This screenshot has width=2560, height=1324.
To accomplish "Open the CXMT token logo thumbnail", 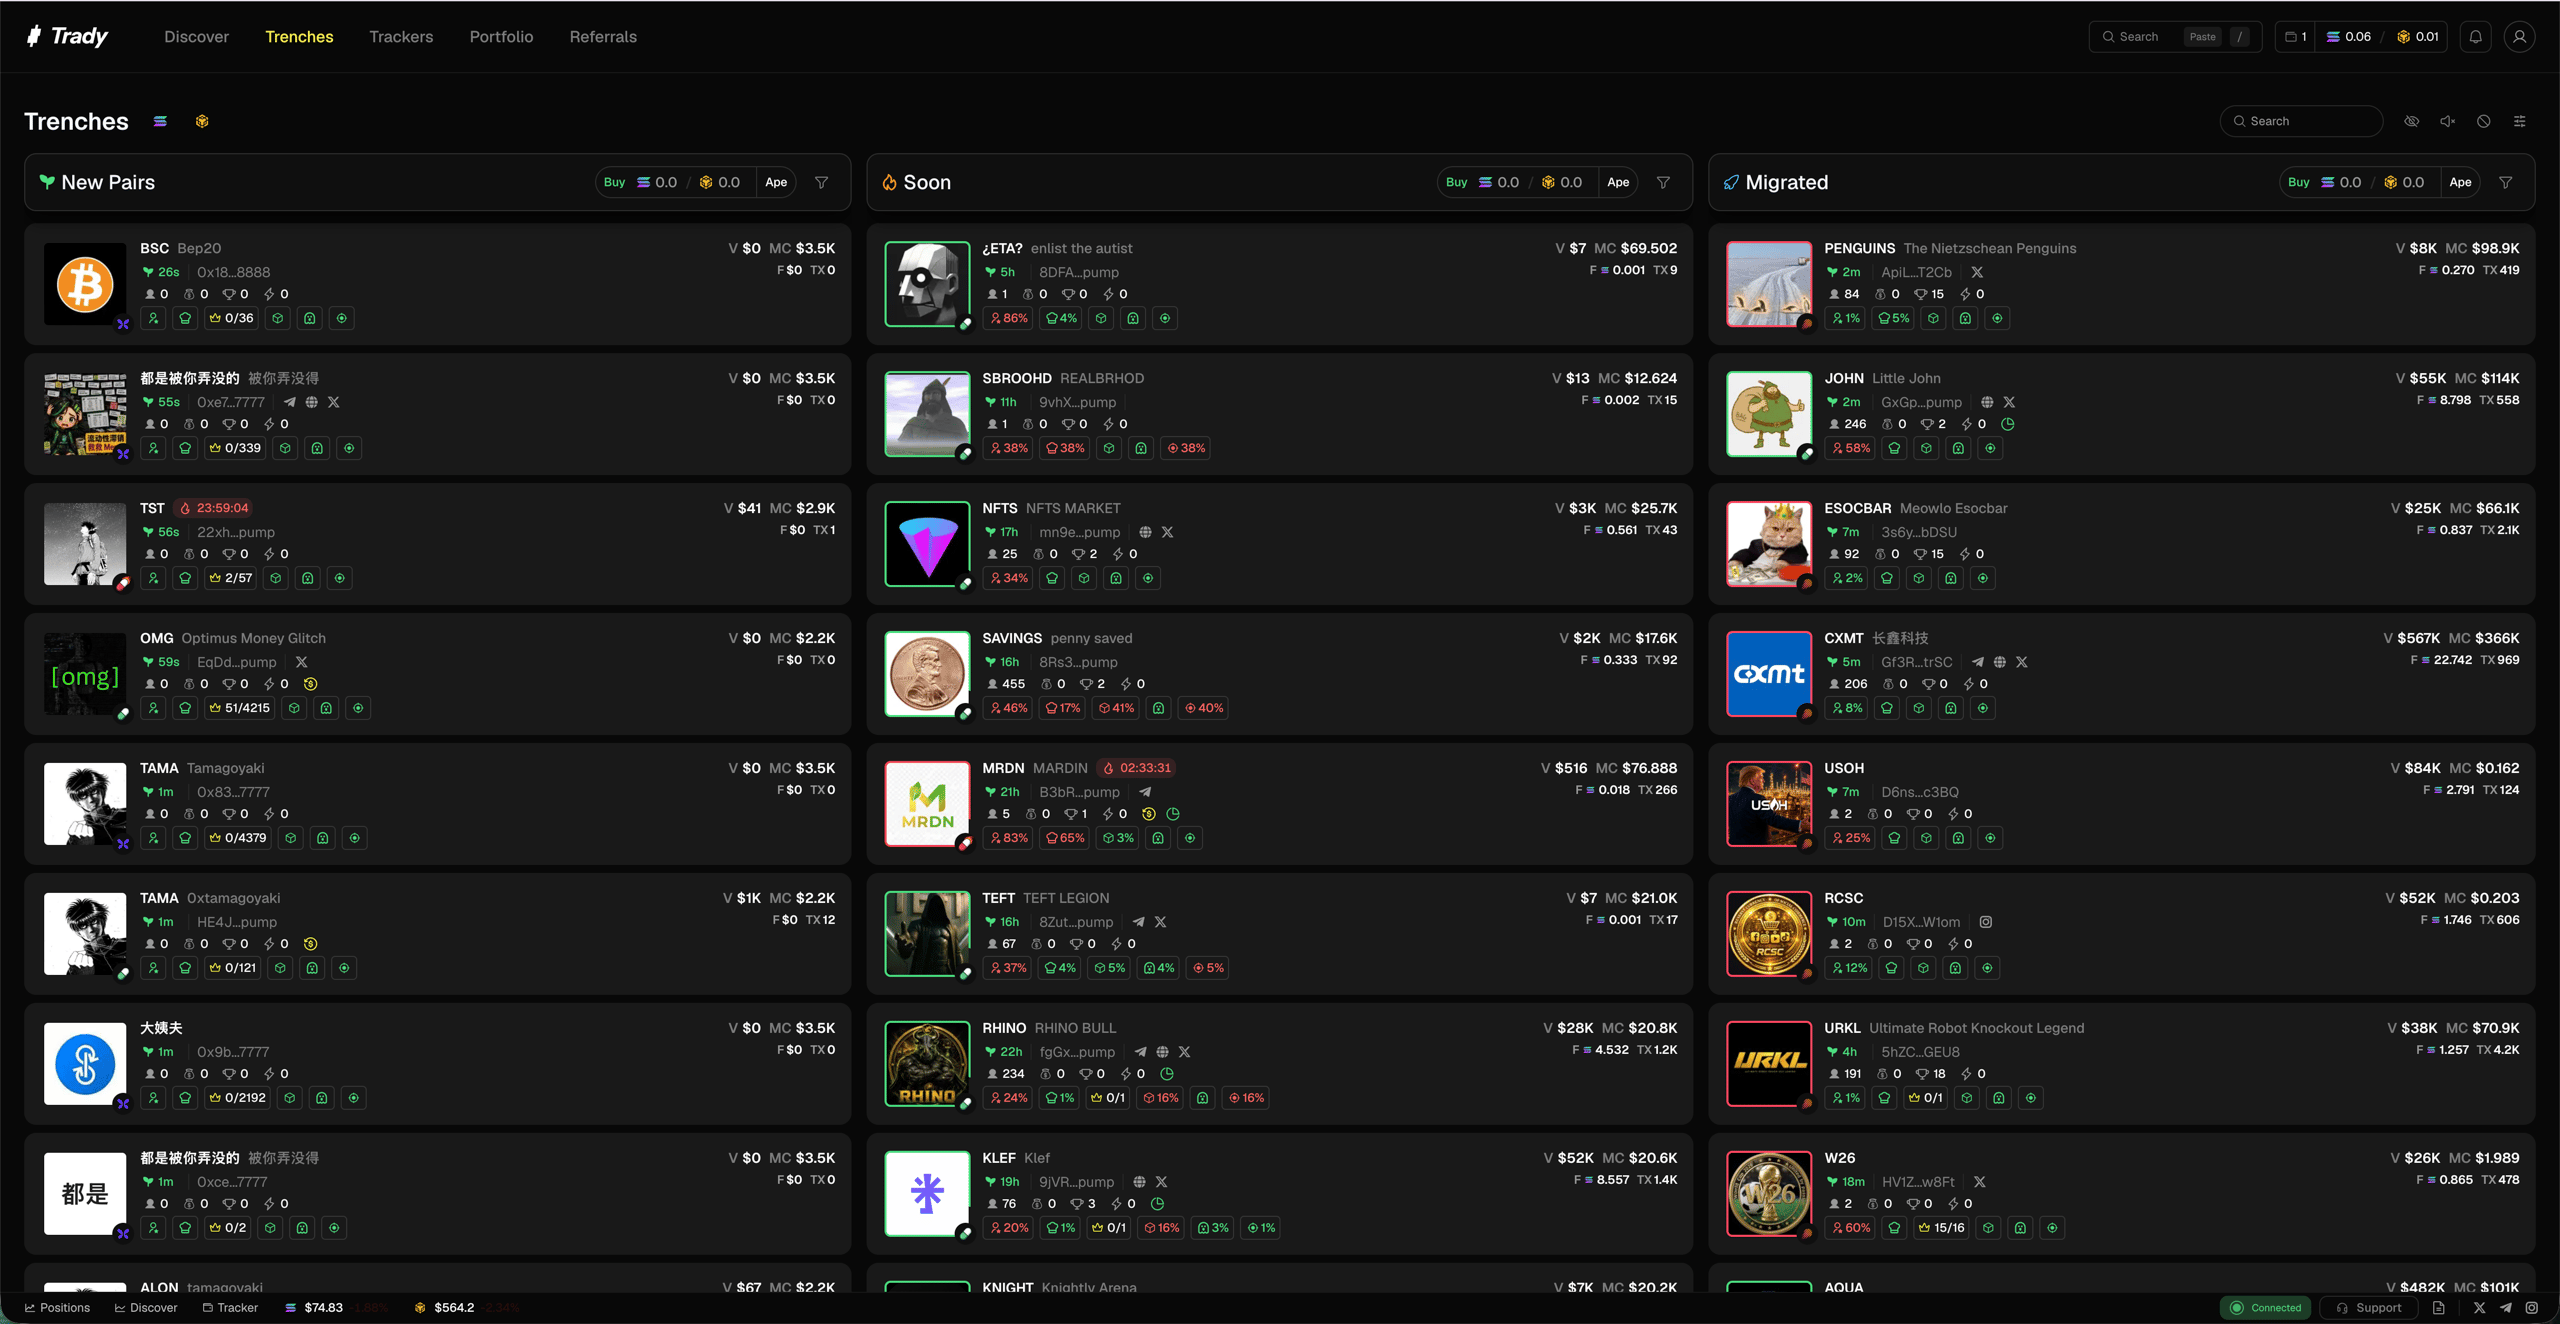I will [1769, 674].
